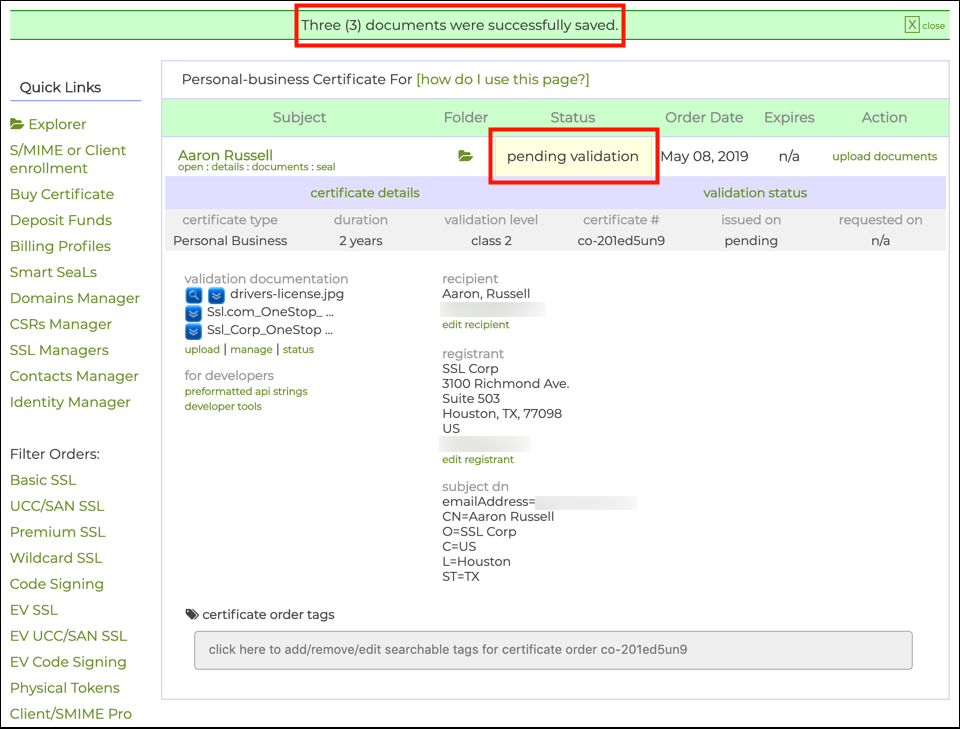960x729 pixels.
Task: Open the how do I use this page help link
Action: pos(503,79)
